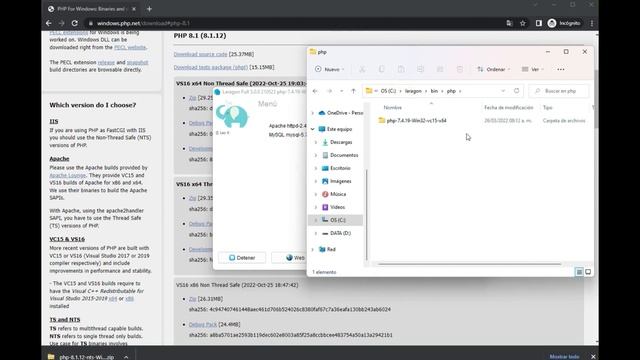Viewport: 640px width, 360px height.
Task: Open address bar history dropdown
Action: (503, 91)
